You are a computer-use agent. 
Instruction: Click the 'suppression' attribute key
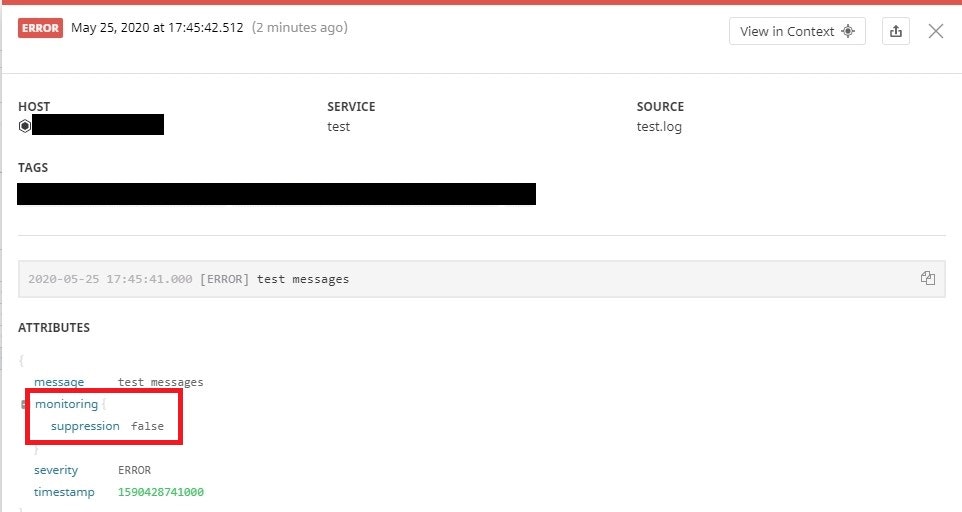tap(85, 426)
